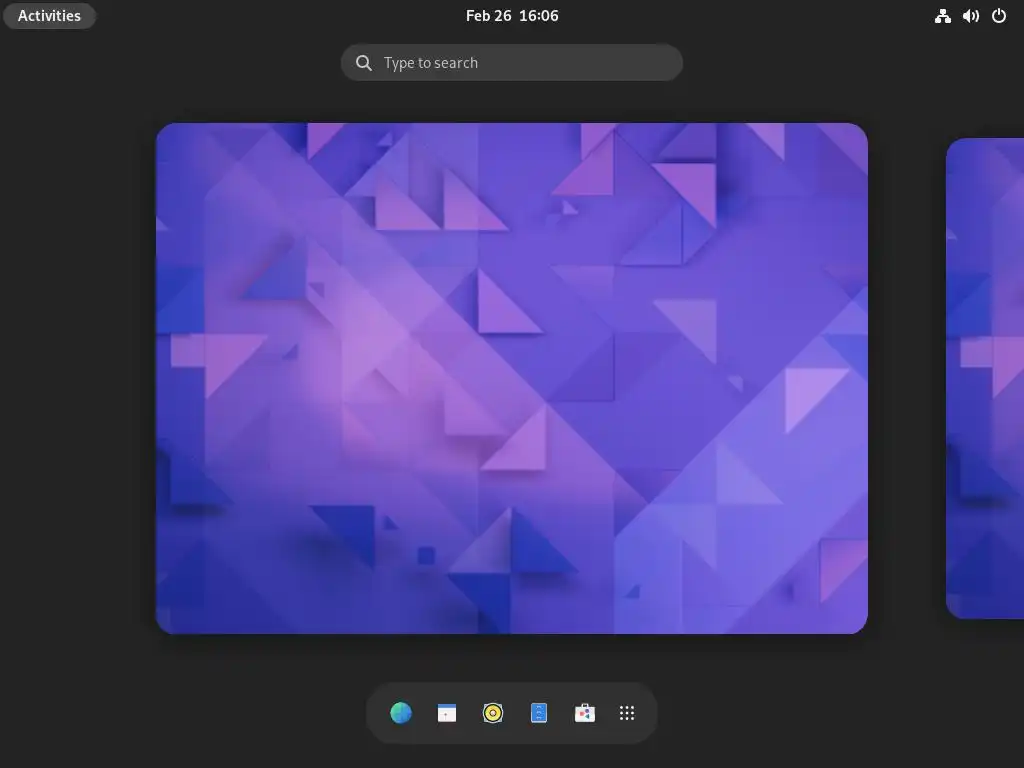
Task: Open the volume indicator in the top bar
Action: point(971,16)
